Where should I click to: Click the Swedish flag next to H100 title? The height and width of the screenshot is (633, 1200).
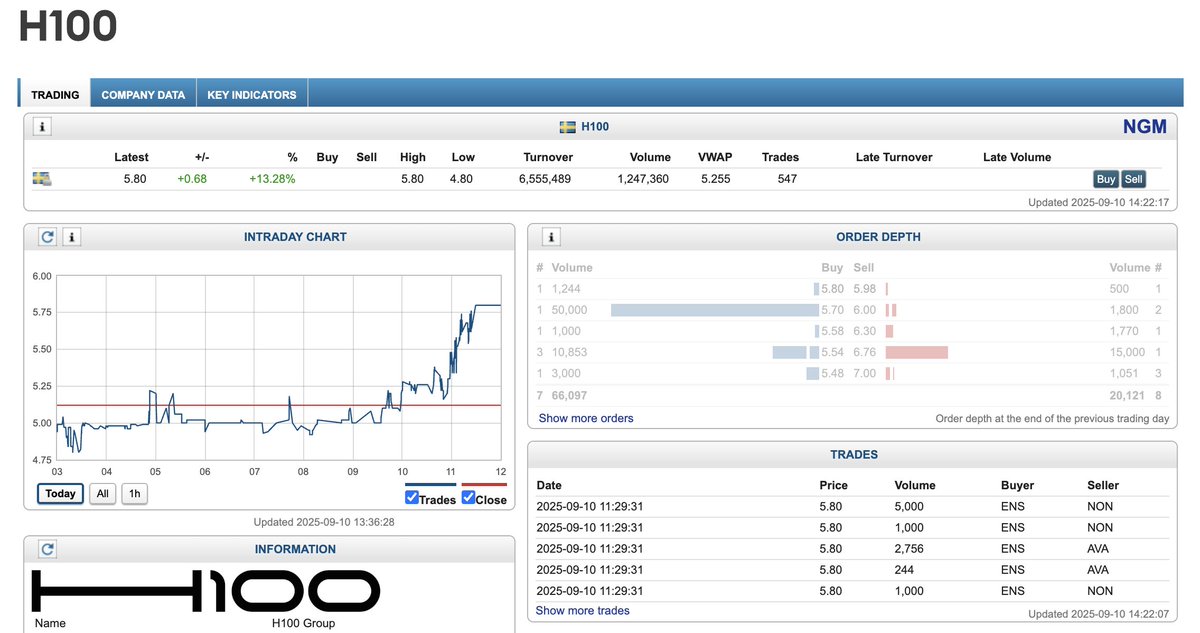567,127
